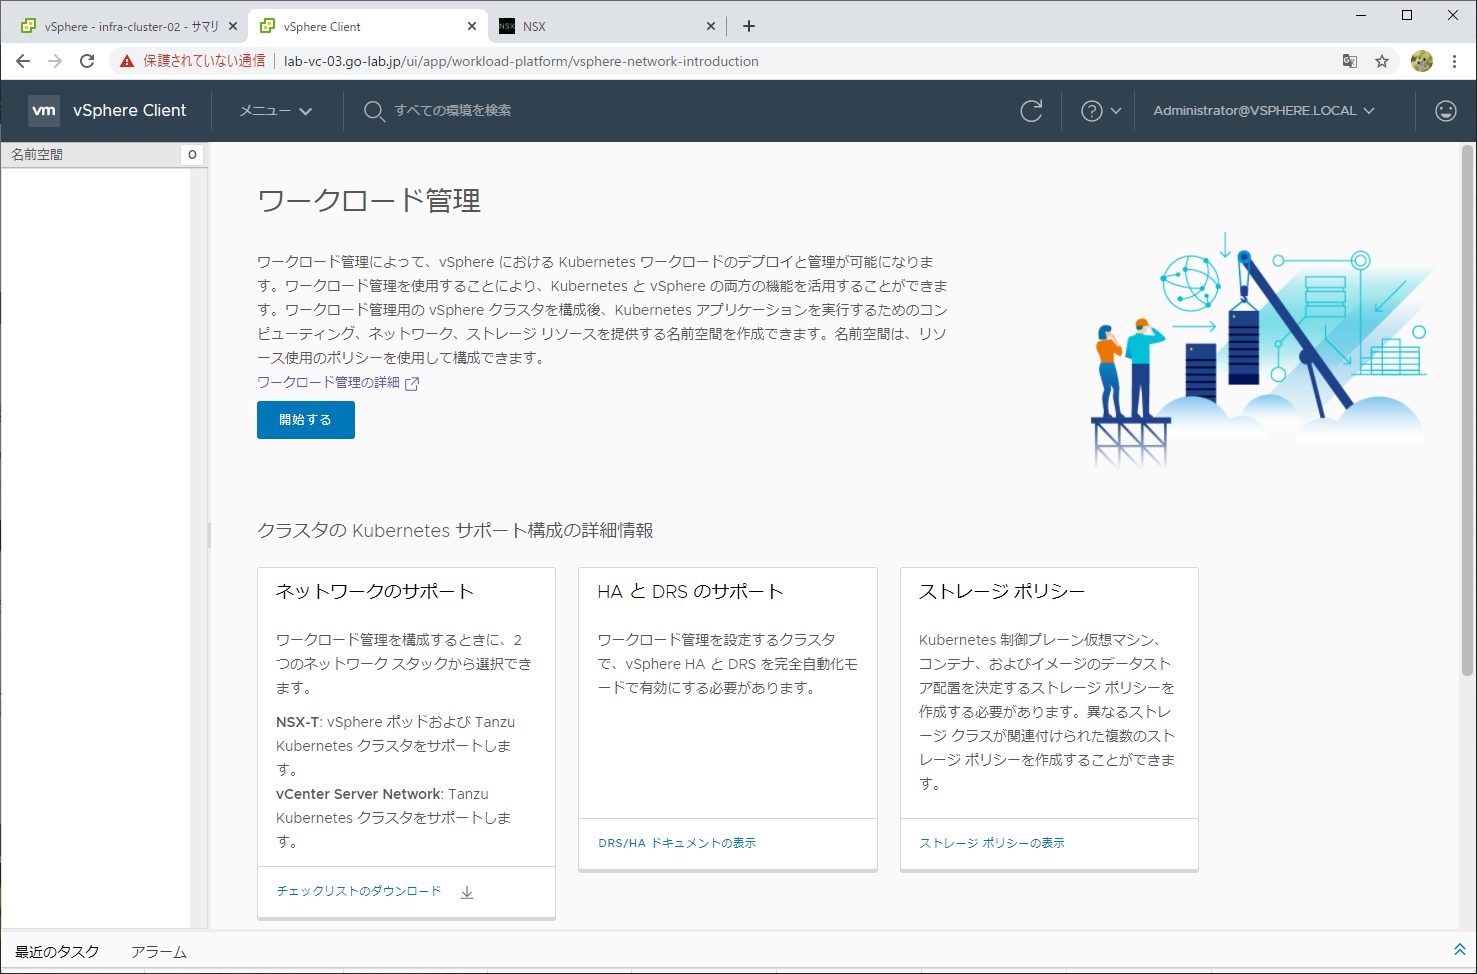Click the クラスタの Kubernetes サポート構成の詳細情報 heading
This screenshot has height=974, width=1477.
pos(455,531)
